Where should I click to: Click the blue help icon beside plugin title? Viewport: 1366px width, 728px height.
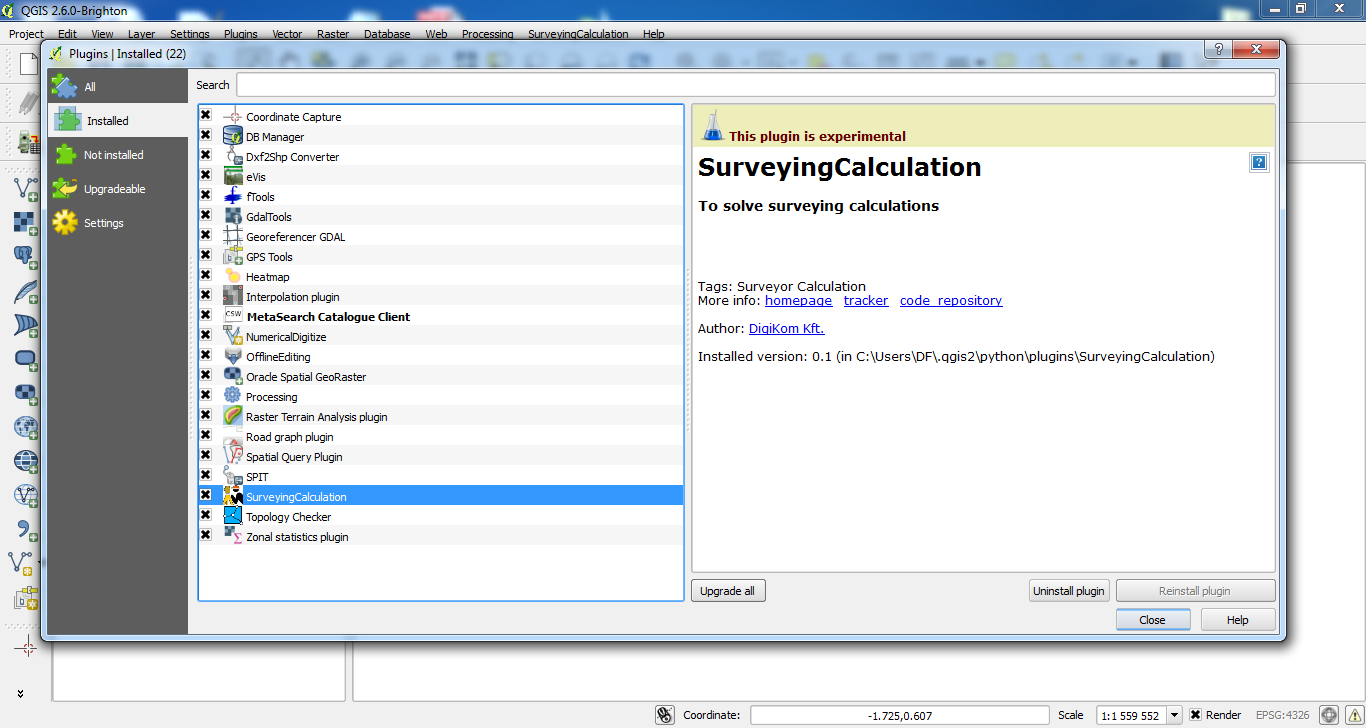point(1259,162)
